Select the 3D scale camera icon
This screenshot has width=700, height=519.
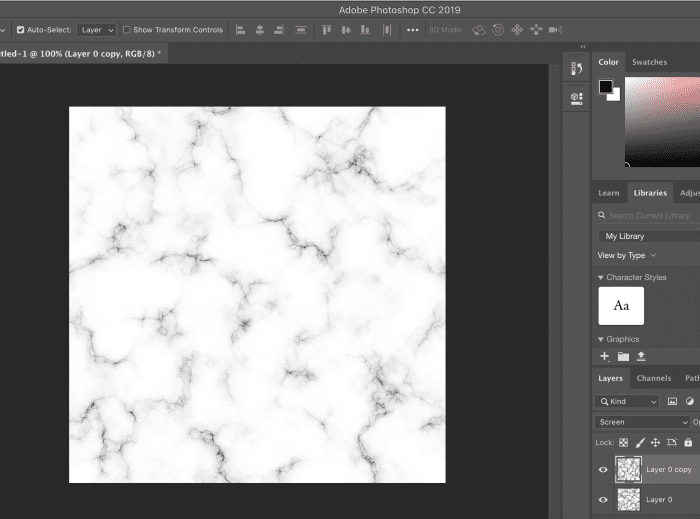555,30
